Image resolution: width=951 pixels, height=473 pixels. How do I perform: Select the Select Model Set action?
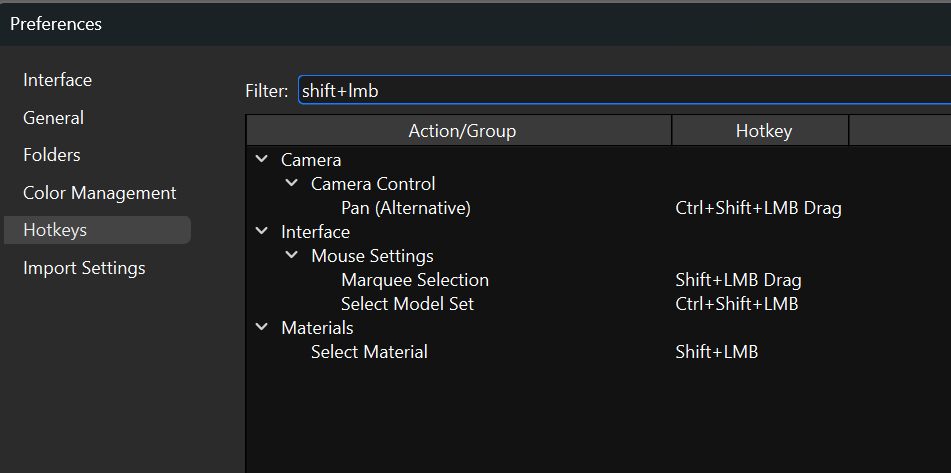[407, 304]
